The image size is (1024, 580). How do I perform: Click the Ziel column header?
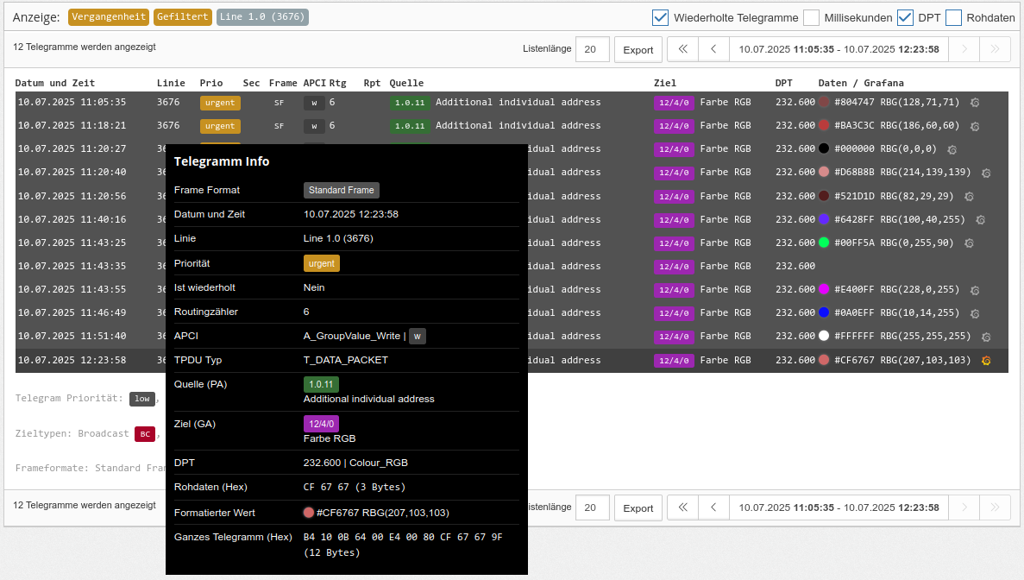(x=665, y=83)
